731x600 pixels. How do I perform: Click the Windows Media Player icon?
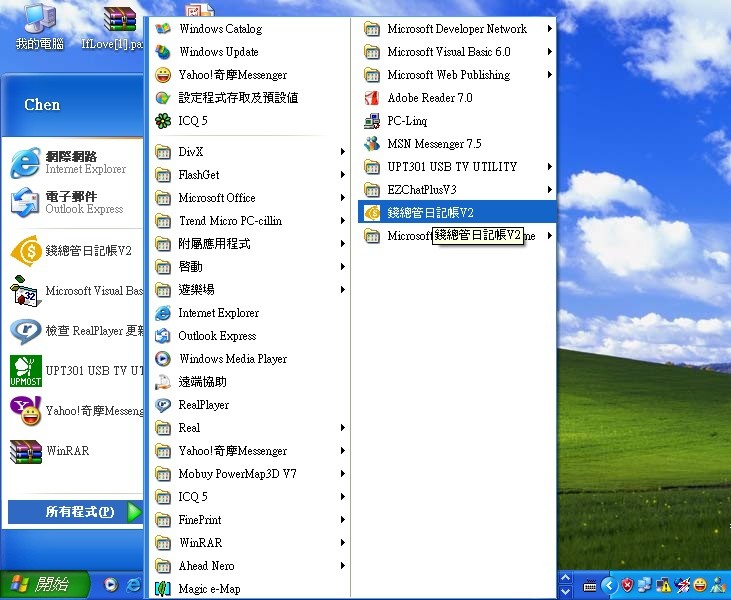pyautogui.click(x=163, y=359)
